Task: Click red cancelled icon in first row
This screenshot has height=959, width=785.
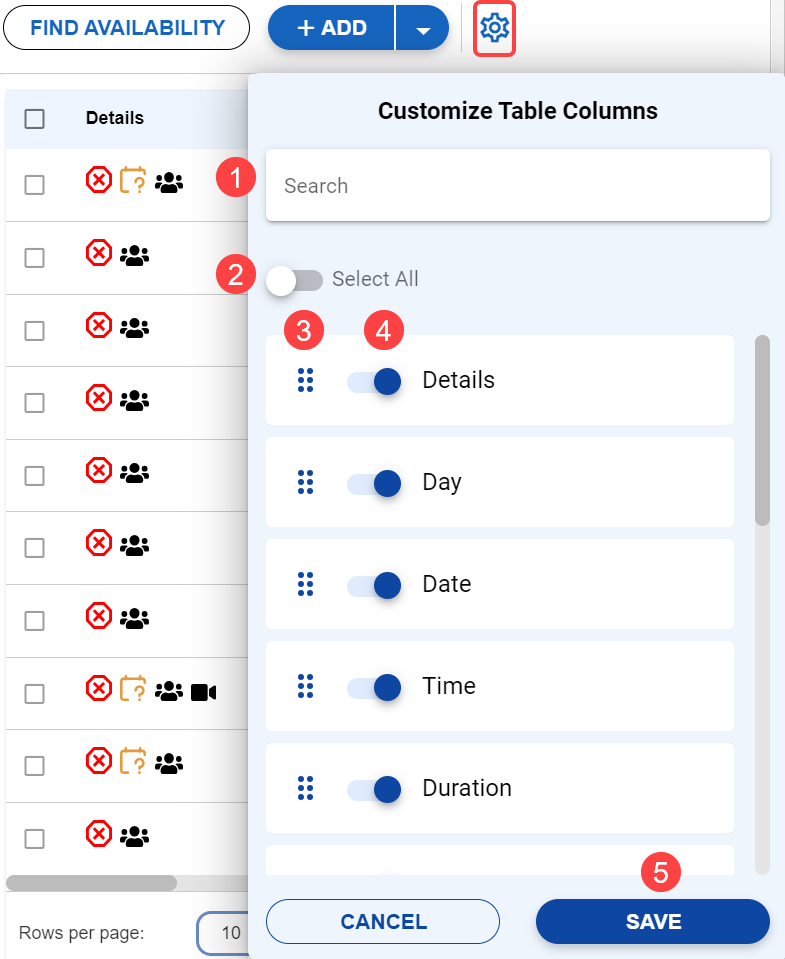Action: pos(99,181)
